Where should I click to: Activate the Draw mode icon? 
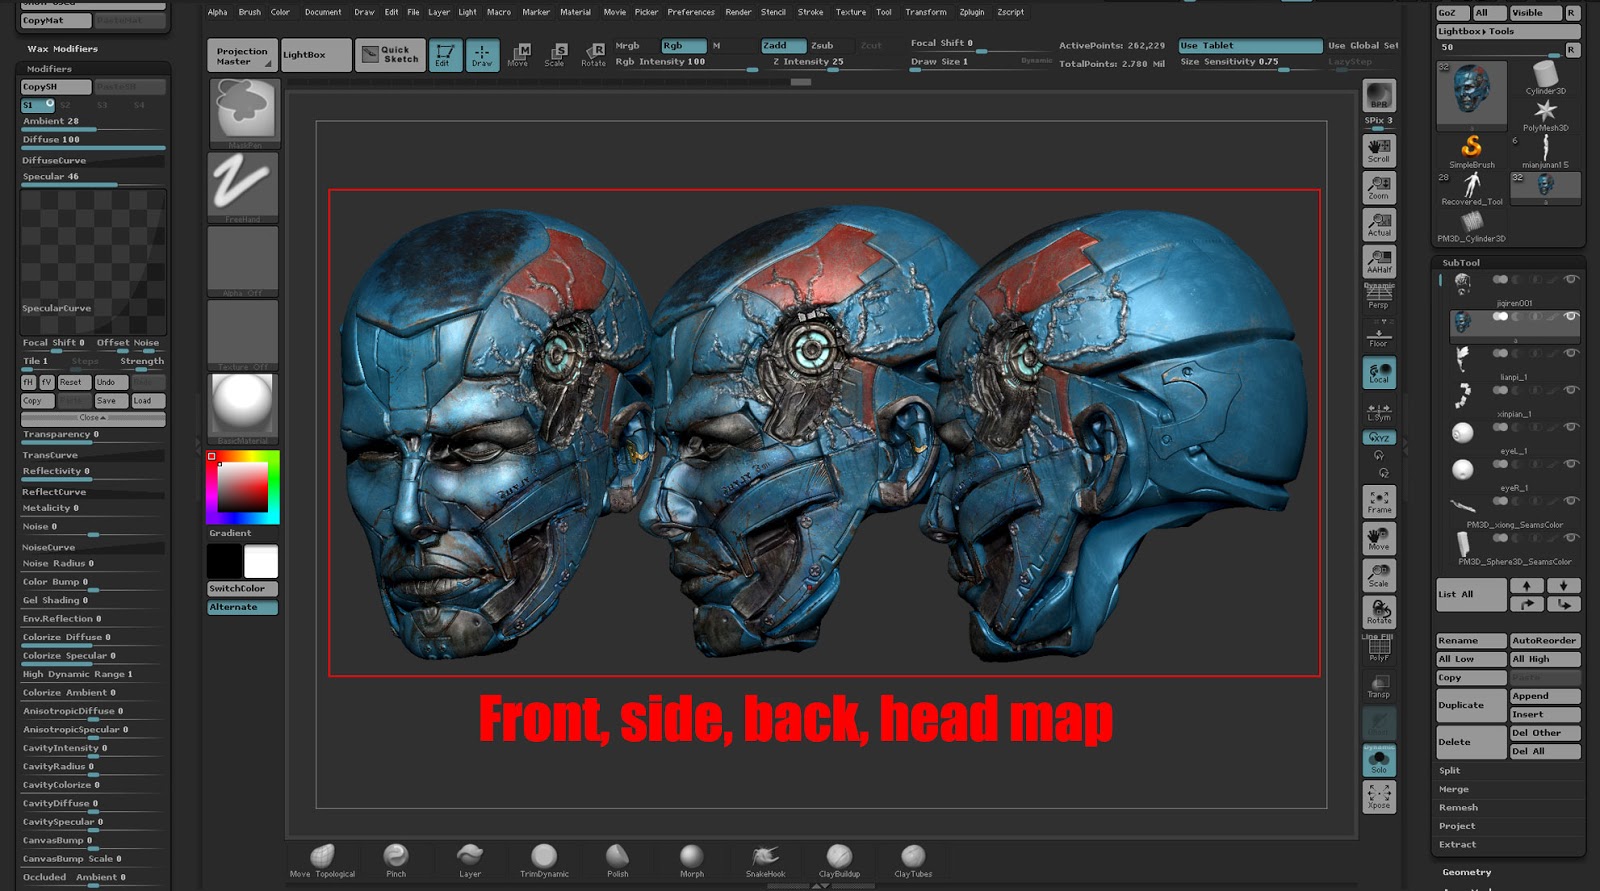pyautogui.click(x=482, y=54)
